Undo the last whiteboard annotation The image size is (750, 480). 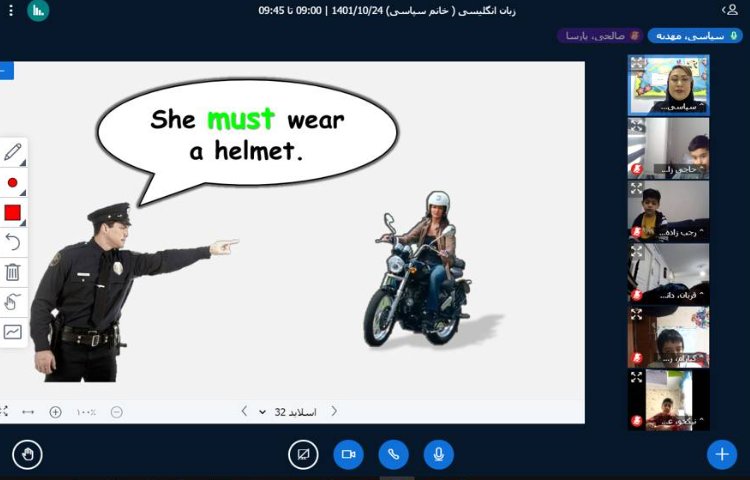[x=13, y=242]
